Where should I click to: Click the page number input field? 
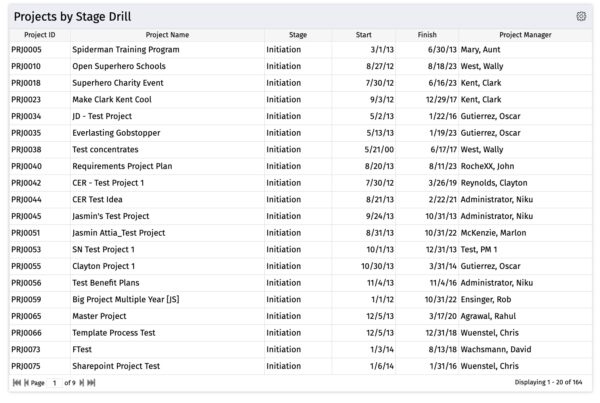[54, 382]
